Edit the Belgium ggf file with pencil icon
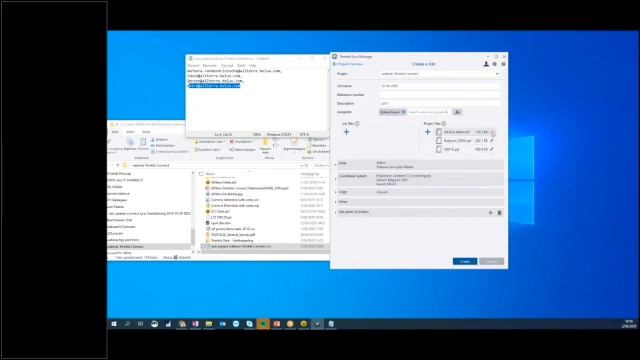Viewport: 640px width, 360px height. pos(492,140)
